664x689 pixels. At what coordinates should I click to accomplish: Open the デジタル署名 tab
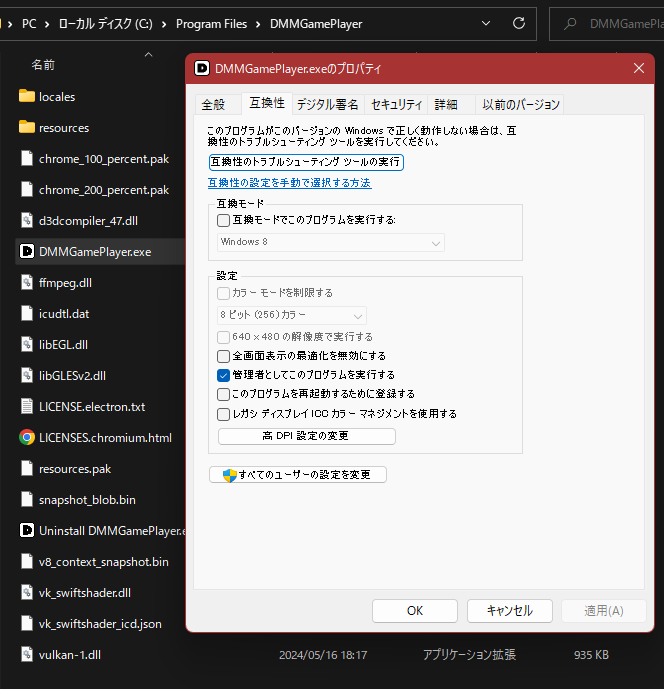click(327, 105)
